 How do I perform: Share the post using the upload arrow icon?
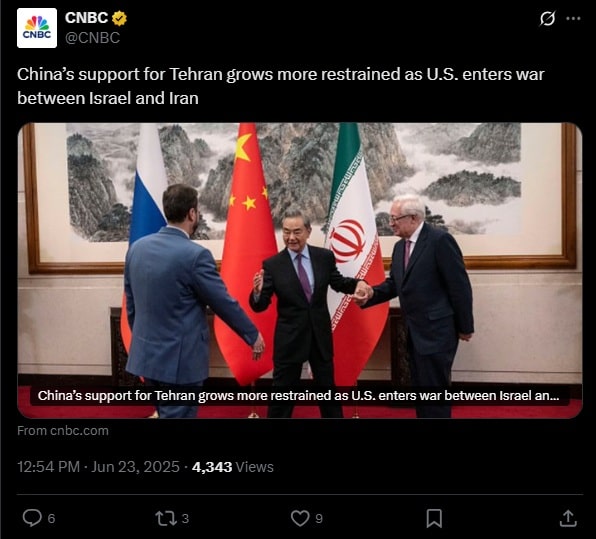coord(568,518)
